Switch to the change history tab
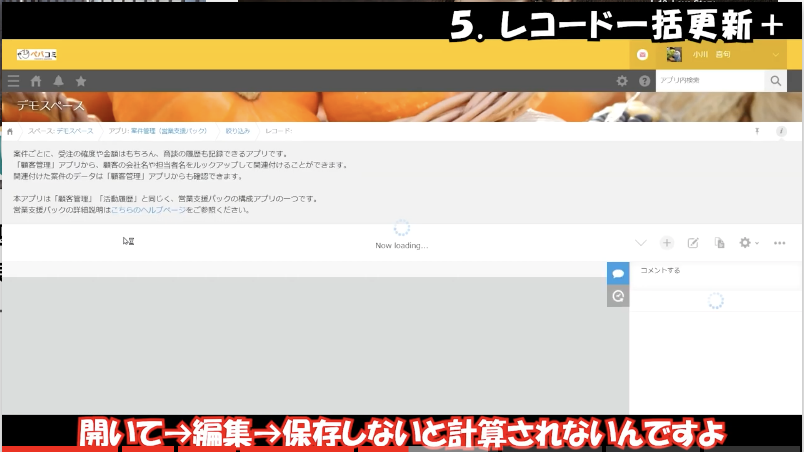The height and width of the screenshot is (452, 804). [x=618, y=296]
